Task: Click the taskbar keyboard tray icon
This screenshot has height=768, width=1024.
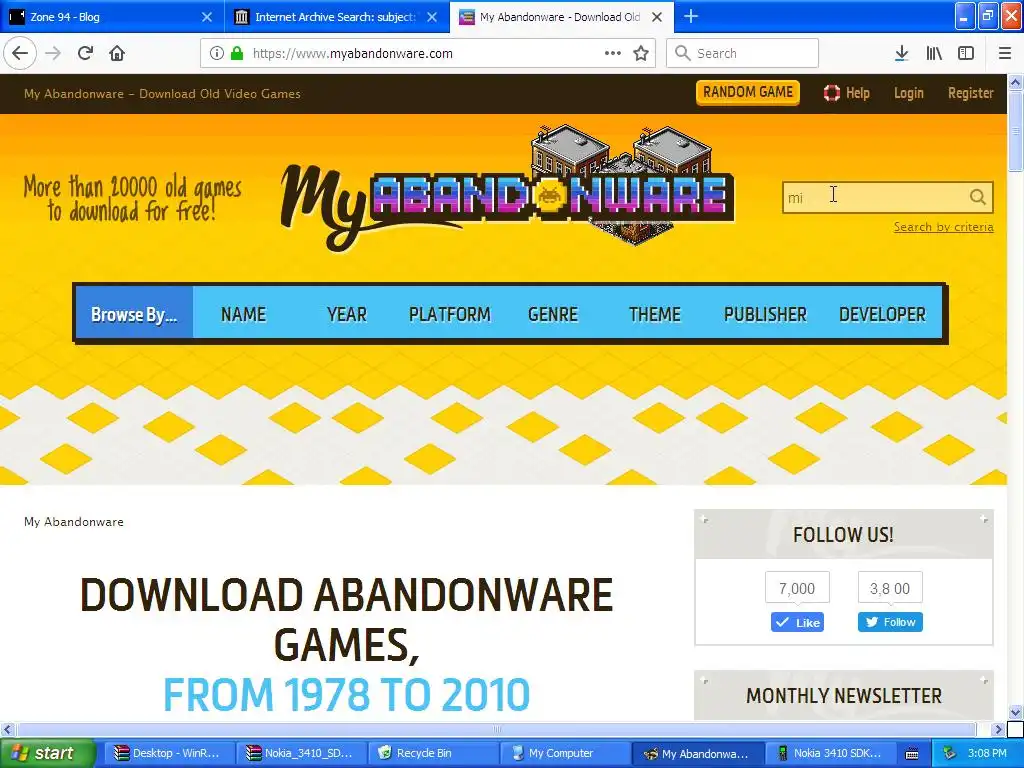Action: pos(912,754)
